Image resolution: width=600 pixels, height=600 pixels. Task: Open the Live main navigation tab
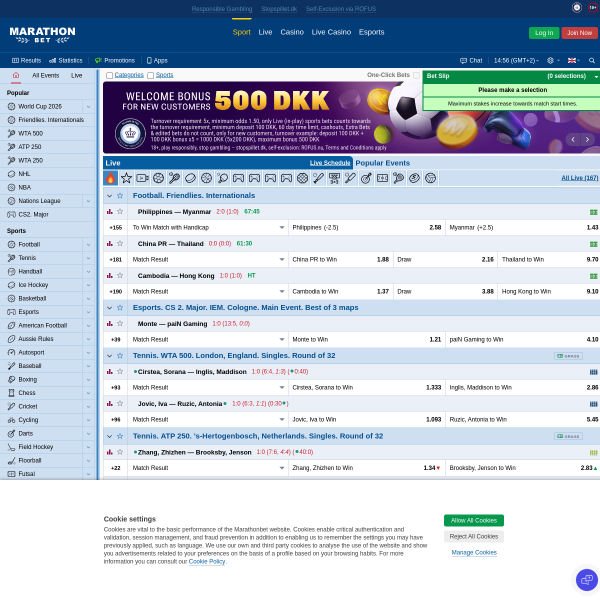[265, 32]
